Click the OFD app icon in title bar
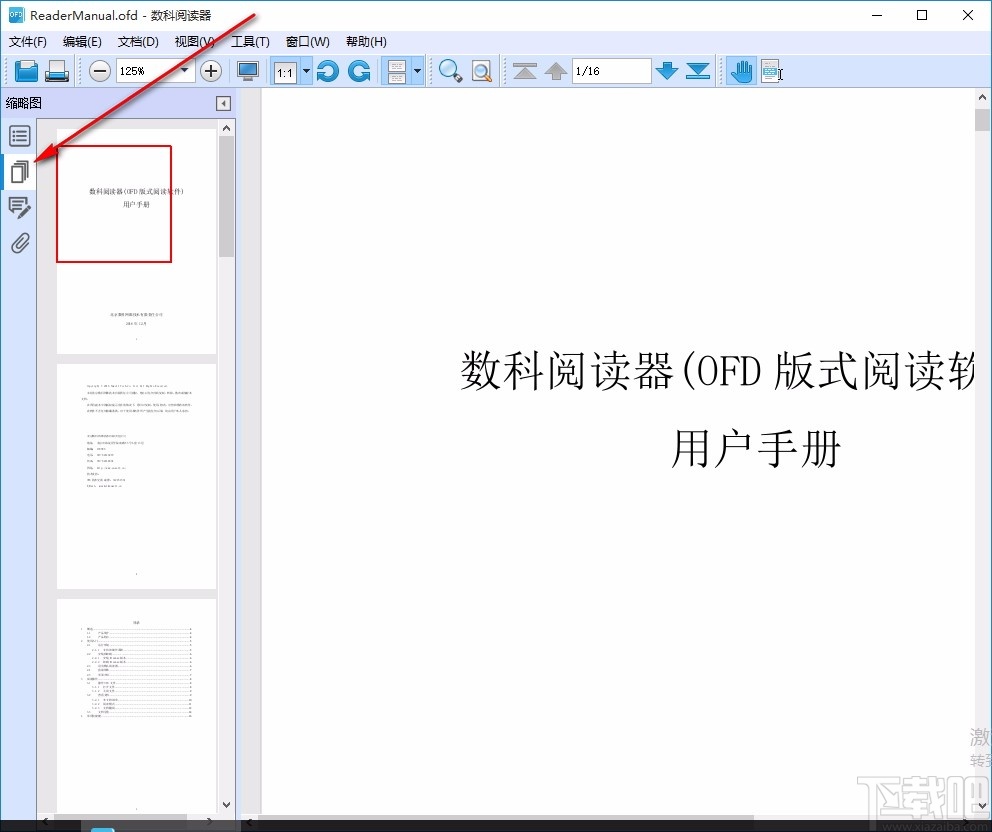 coord(16,15)
